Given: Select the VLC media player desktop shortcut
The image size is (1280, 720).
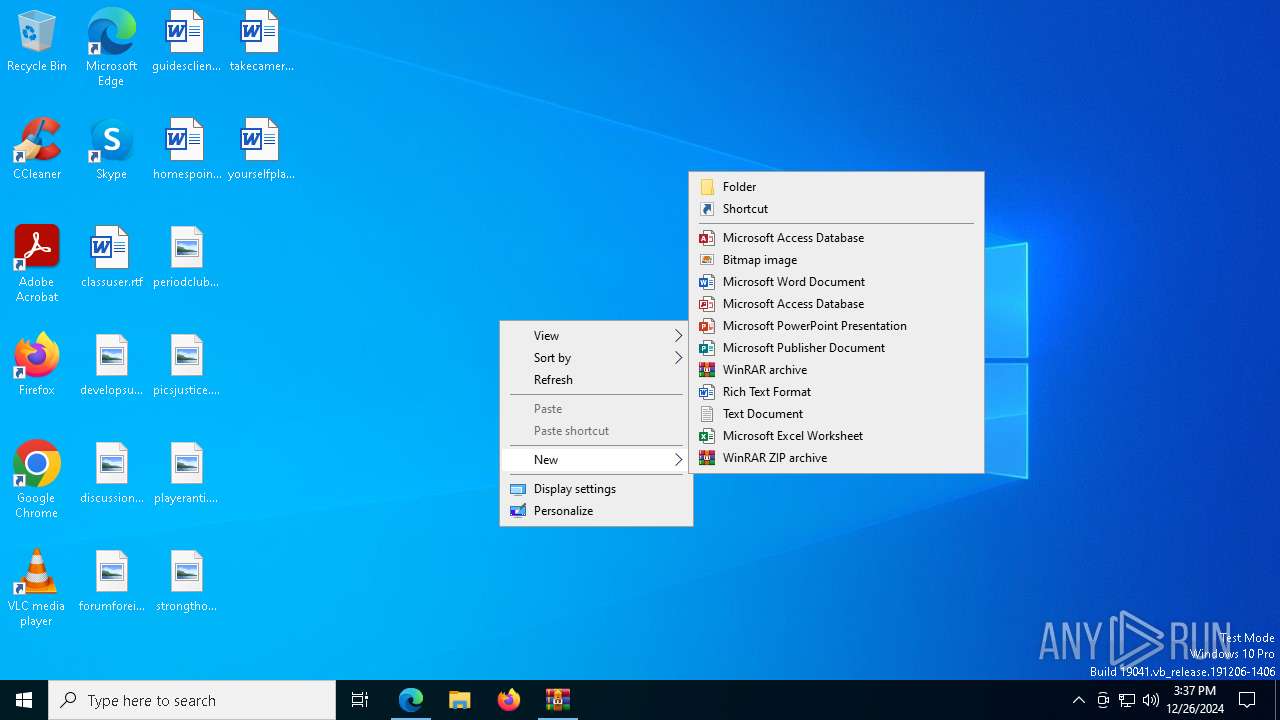Looking at the screenshot, I should tap(37, 587).
